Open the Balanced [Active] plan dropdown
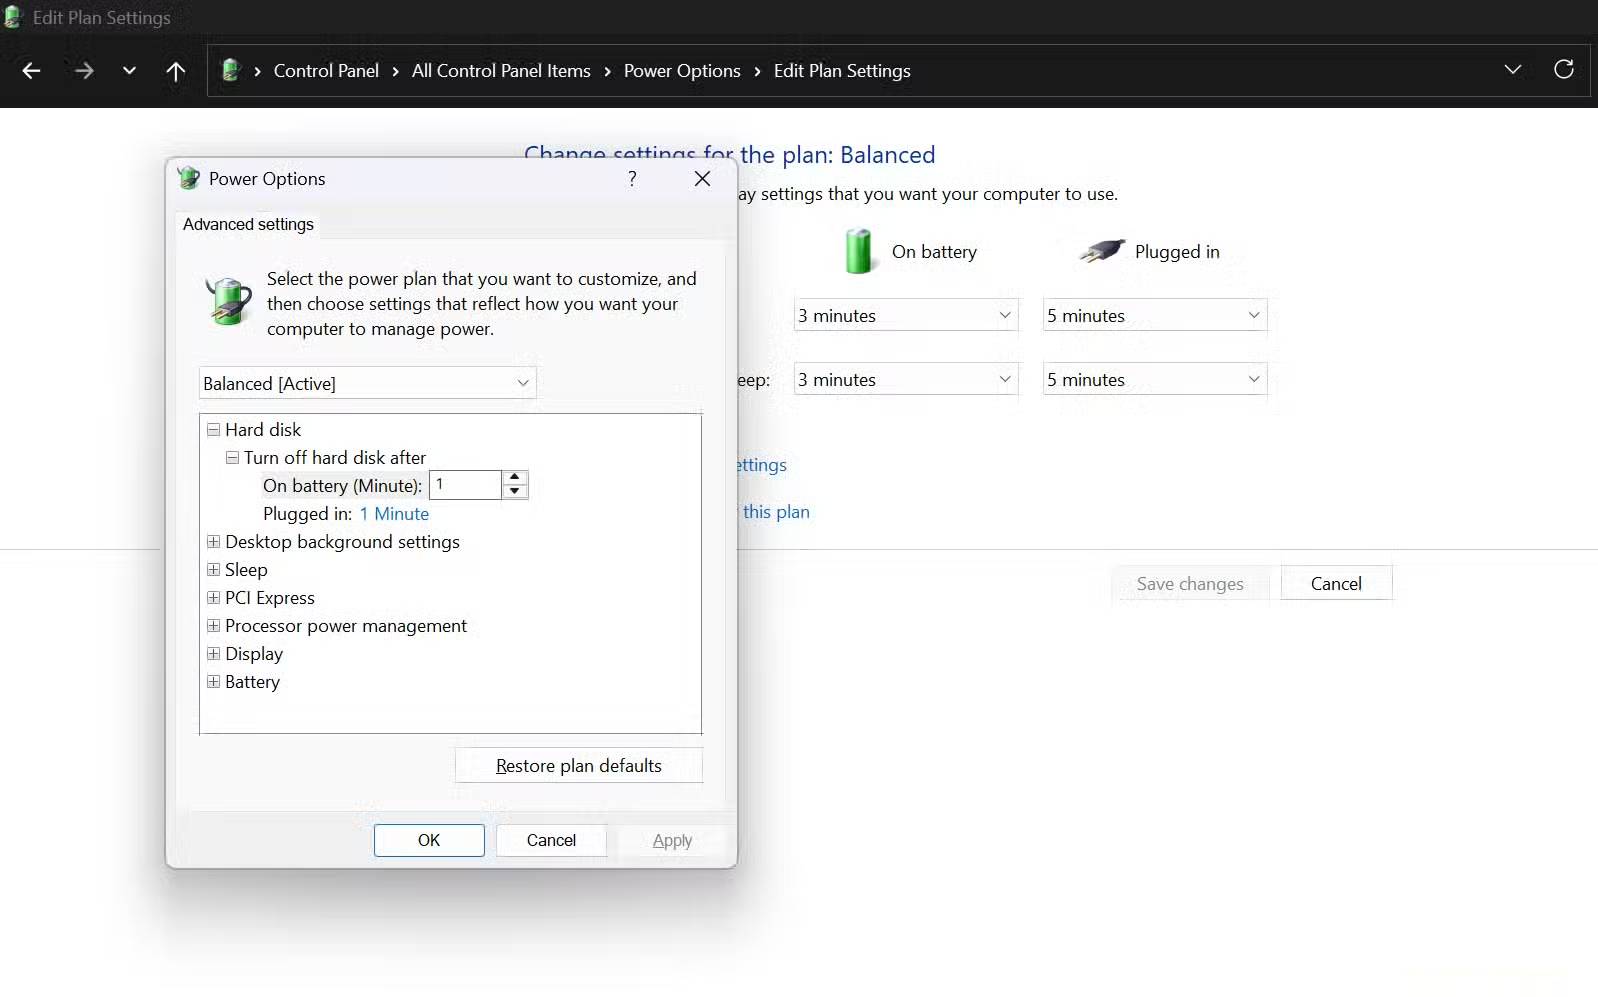Screen dimensions: 1598x997 point(367,383)
